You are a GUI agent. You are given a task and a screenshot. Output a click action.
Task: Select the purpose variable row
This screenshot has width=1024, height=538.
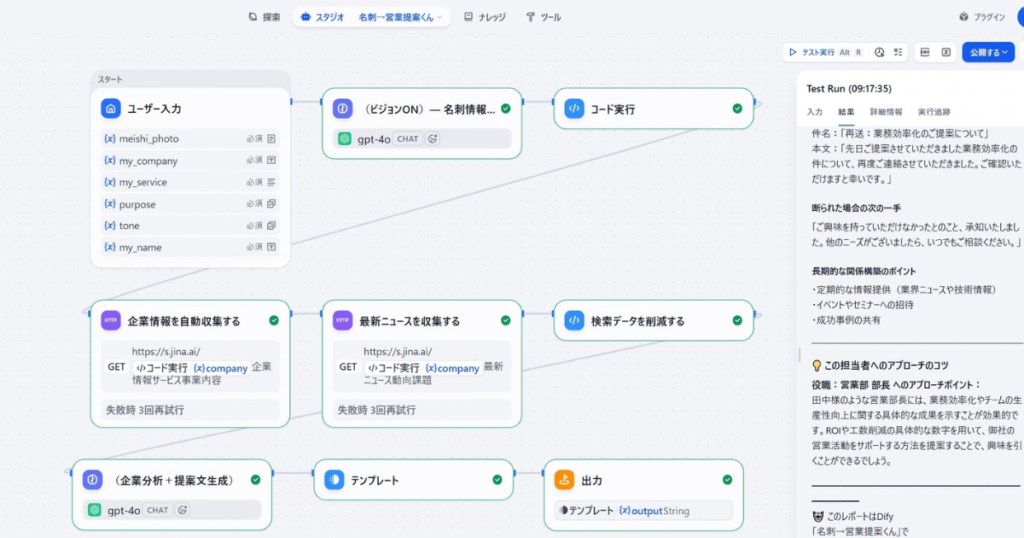[190, 204]
